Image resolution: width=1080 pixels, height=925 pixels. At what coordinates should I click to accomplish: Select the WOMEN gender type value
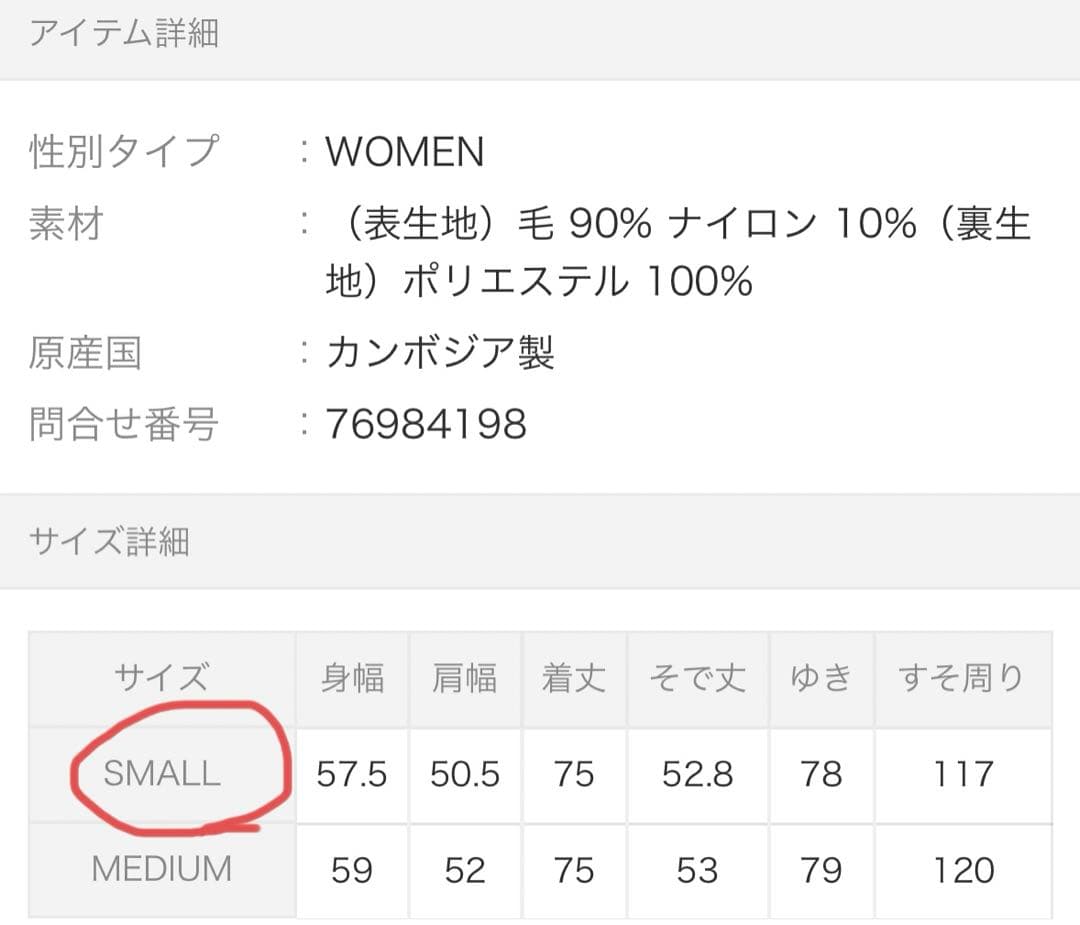(x=405, y=152)
